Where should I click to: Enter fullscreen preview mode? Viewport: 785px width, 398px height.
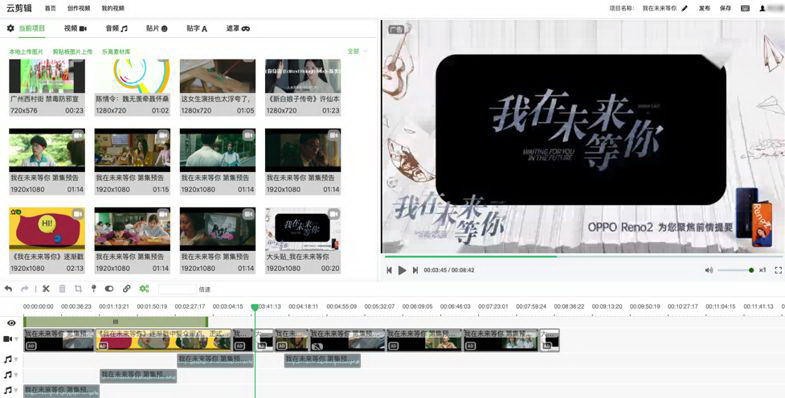pos(778,270)
